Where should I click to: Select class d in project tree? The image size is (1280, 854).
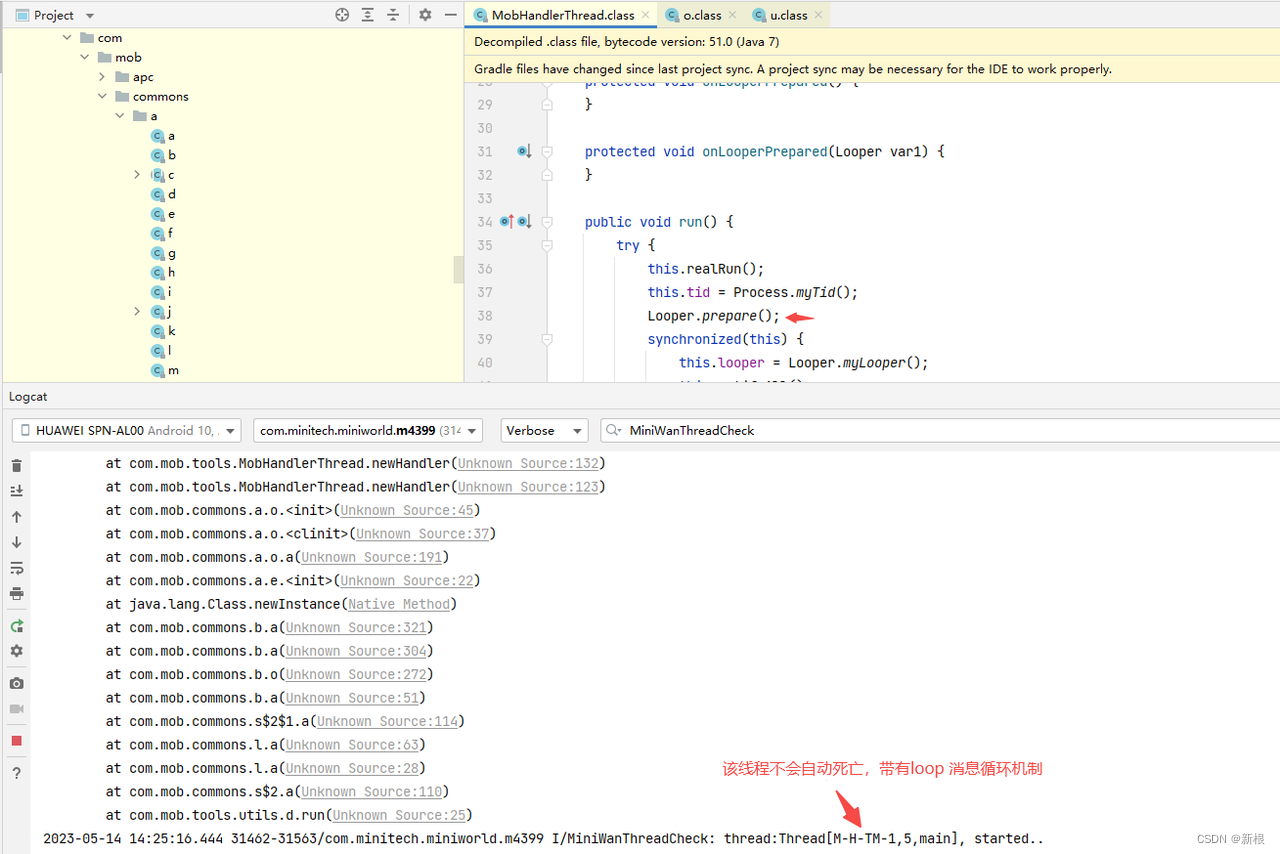pos(163,194)
